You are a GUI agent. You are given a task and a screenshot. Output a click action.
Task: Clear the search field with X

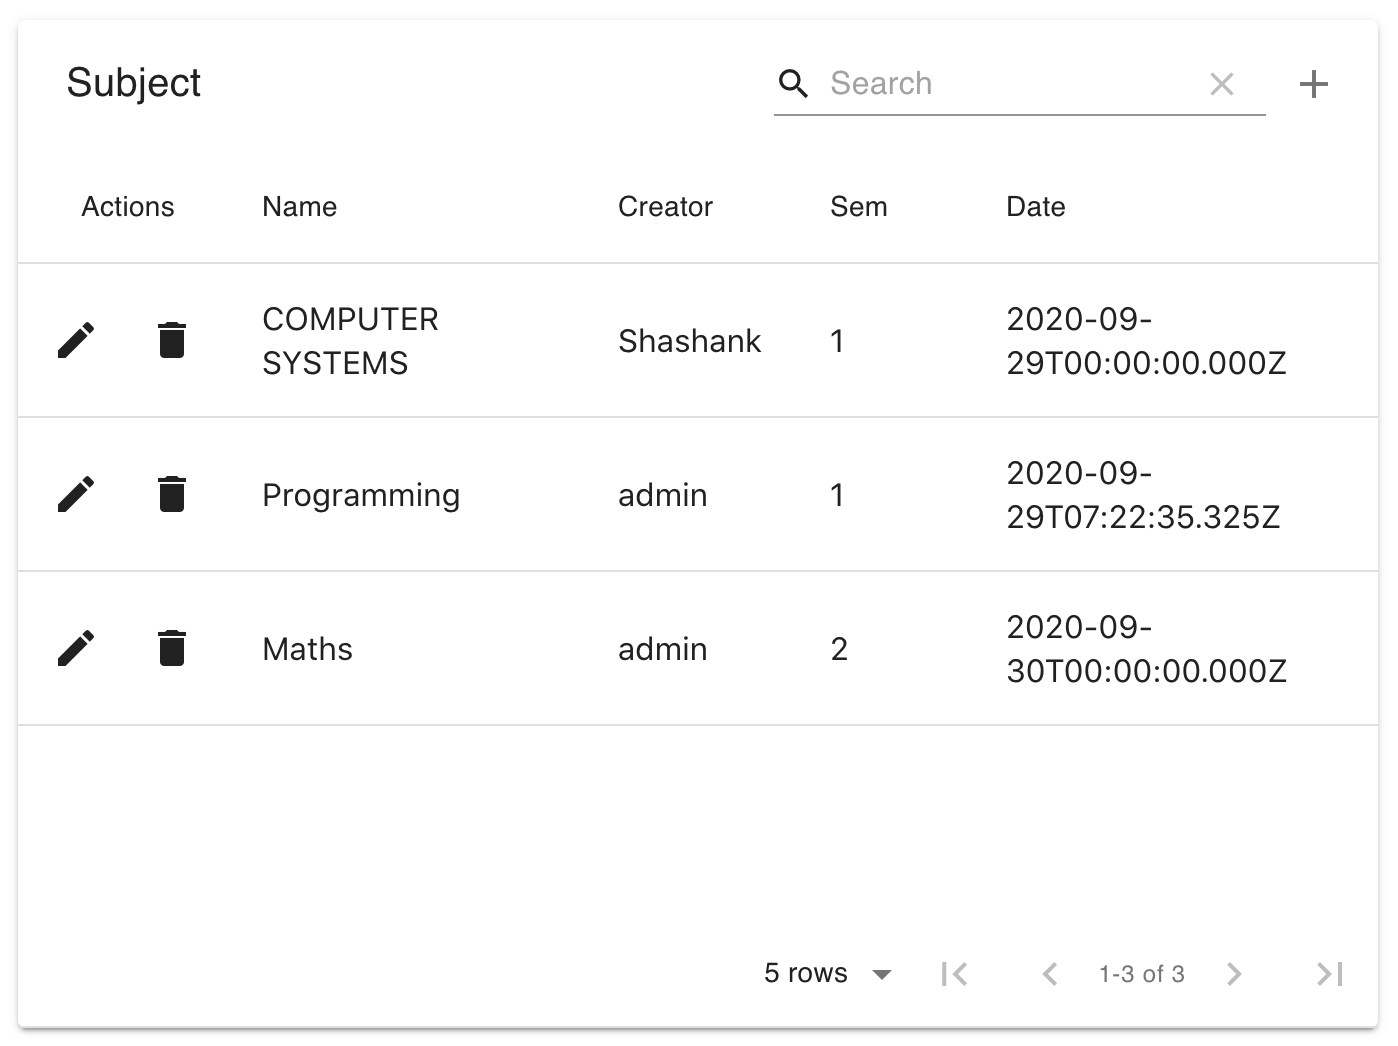pos(1222,84)
